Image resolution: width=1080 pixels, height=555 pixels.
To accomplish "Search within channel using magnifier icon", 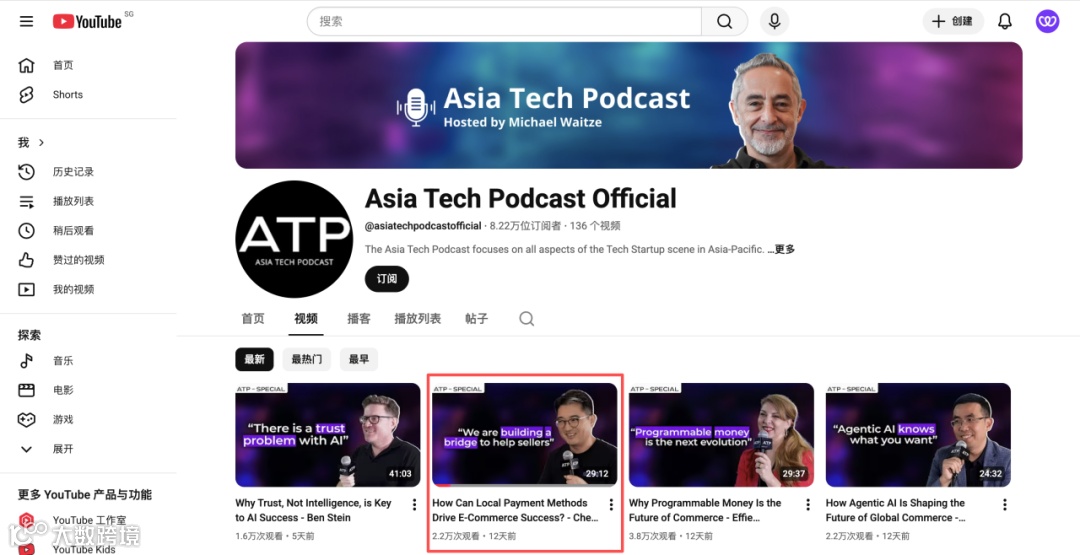I will pos(526,319).
